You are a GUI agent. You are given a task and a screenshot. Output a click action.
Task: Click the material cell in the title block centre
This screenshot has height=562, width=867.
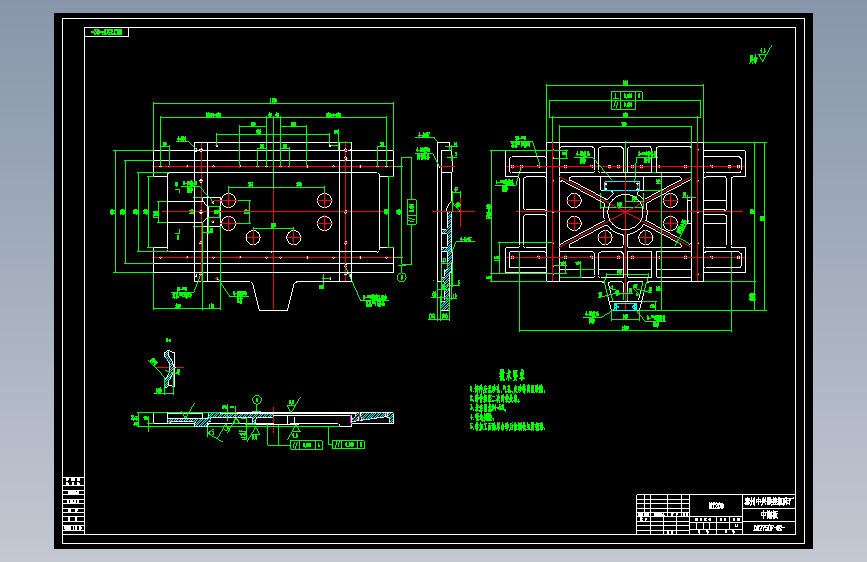pos(716,506)
